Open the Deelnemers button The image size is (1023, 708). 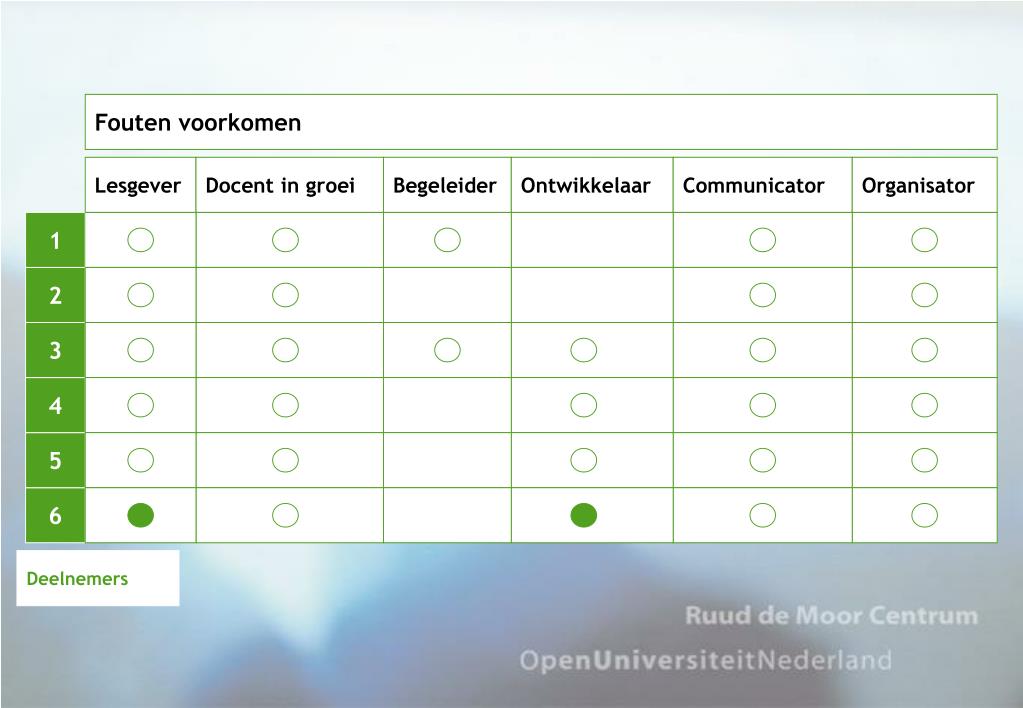[98, 578]
